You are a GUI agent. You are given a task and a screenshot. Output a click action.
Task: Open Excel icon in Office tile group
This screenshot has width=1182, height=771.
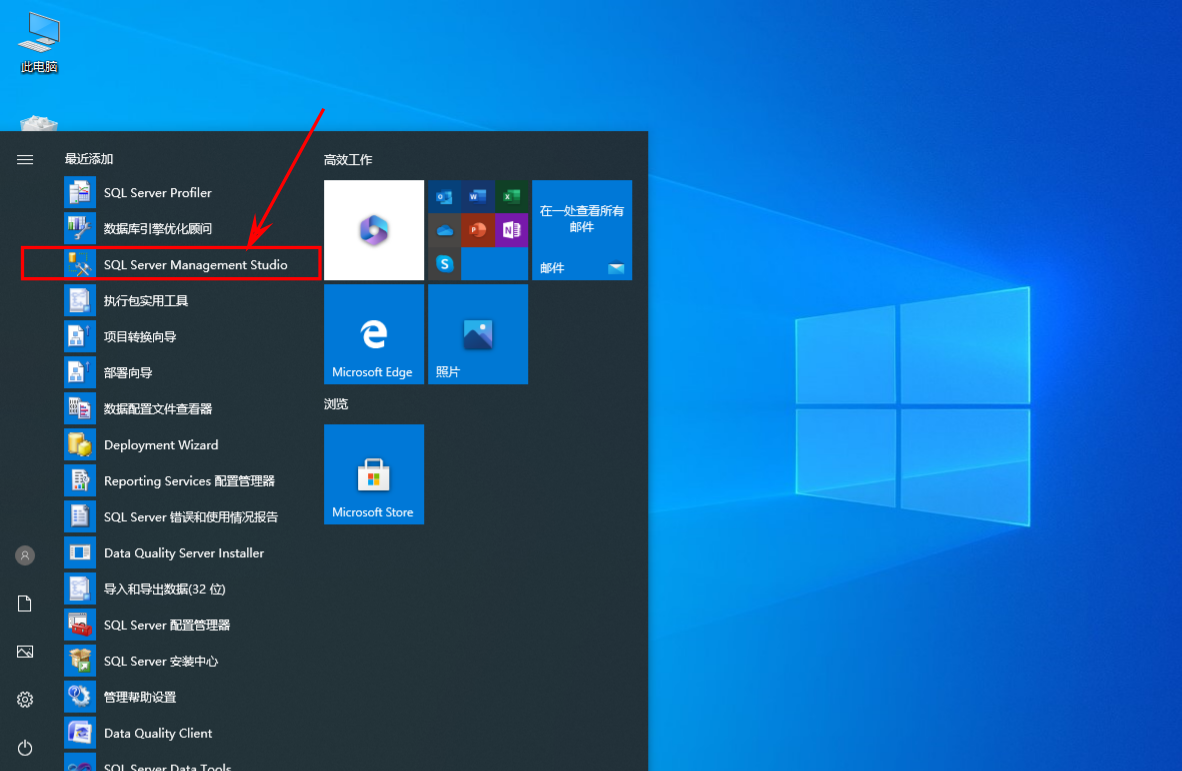pos(511,197)
